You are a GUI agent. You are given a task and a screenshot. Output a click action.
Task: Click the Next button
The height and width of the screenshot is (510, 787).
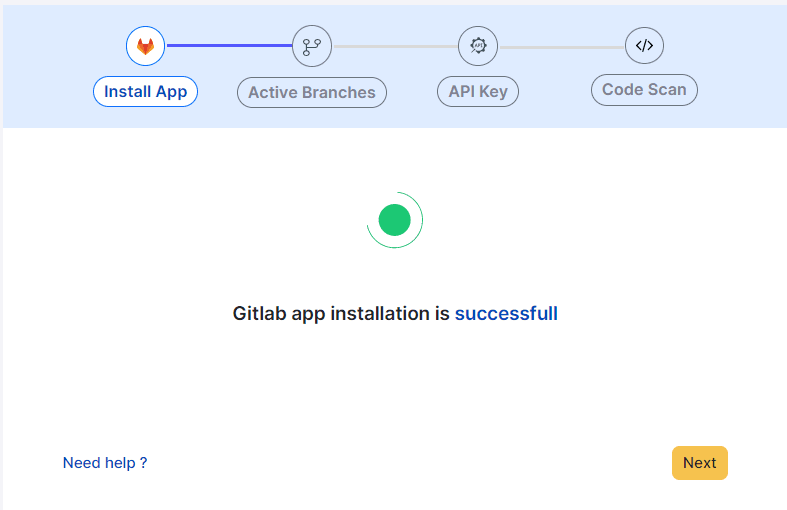(700, 463)
